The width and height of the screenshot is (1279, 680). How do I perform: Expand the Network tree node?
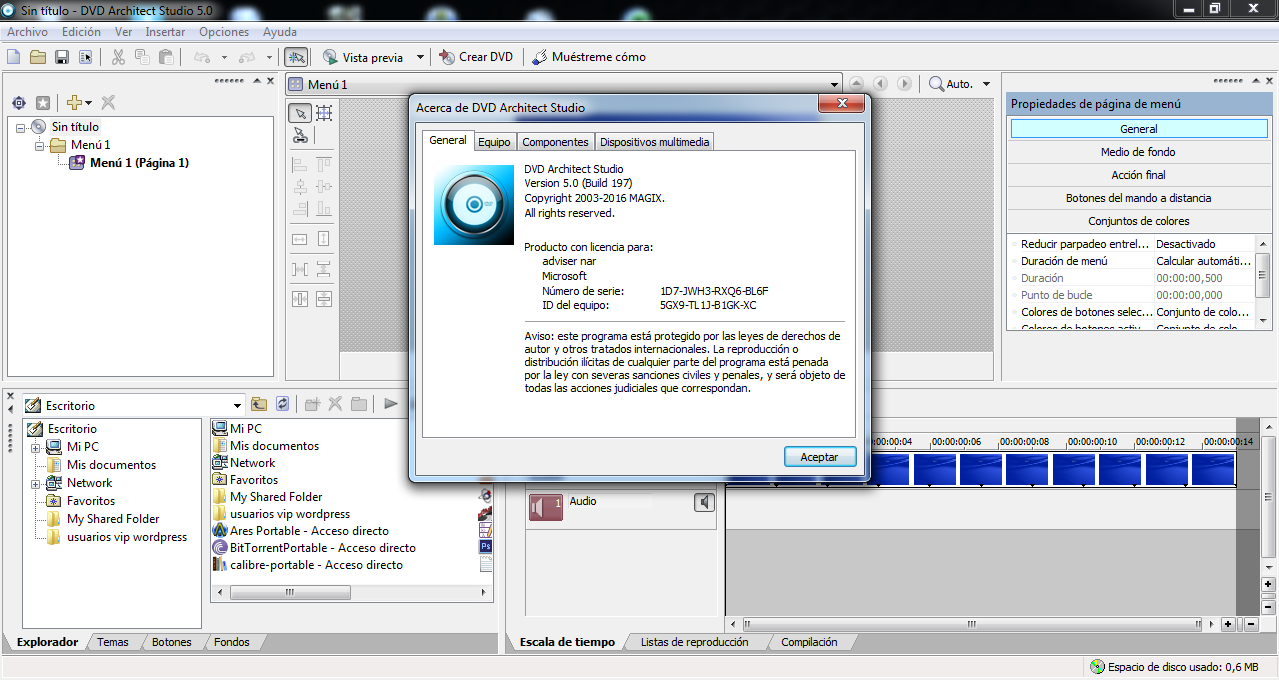click(x=36, y=483)
